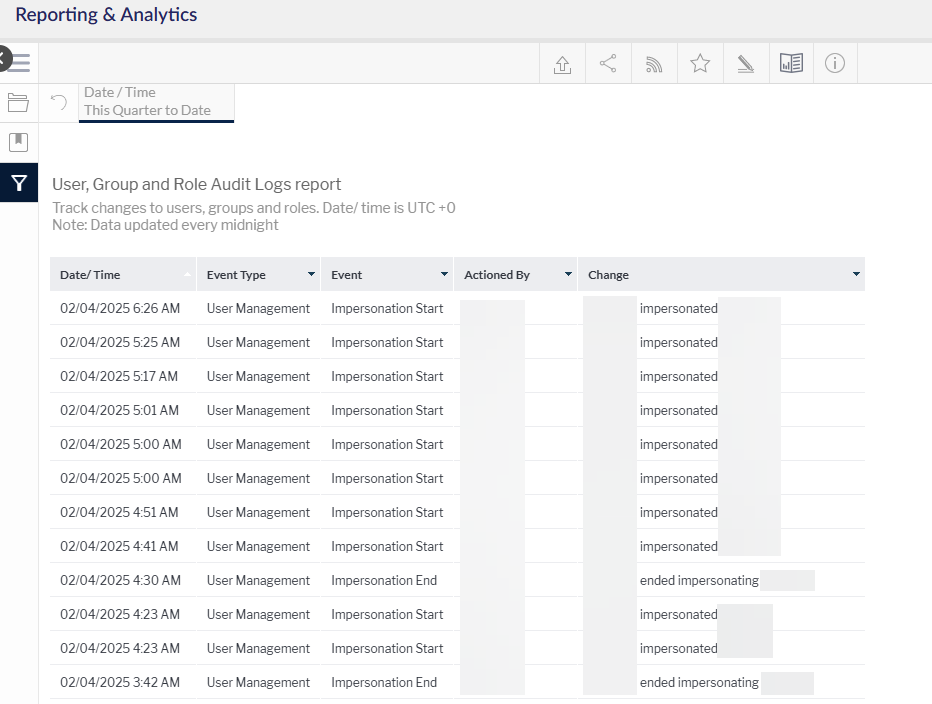Expand the Event column dropdown arrow

pos(444,274)
